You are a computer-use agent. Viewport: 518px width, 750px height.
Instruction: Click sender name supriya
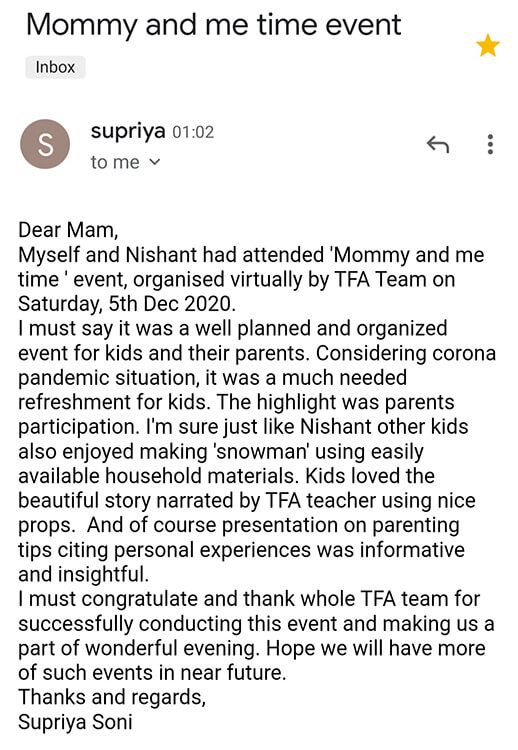128,131
